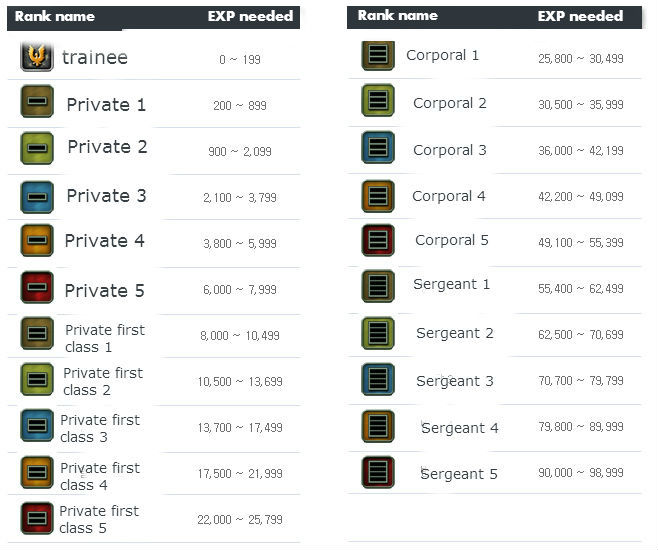658x550 pixels.
Task: Select the blue Private first class 3 icon
Action: coord(37,425)
